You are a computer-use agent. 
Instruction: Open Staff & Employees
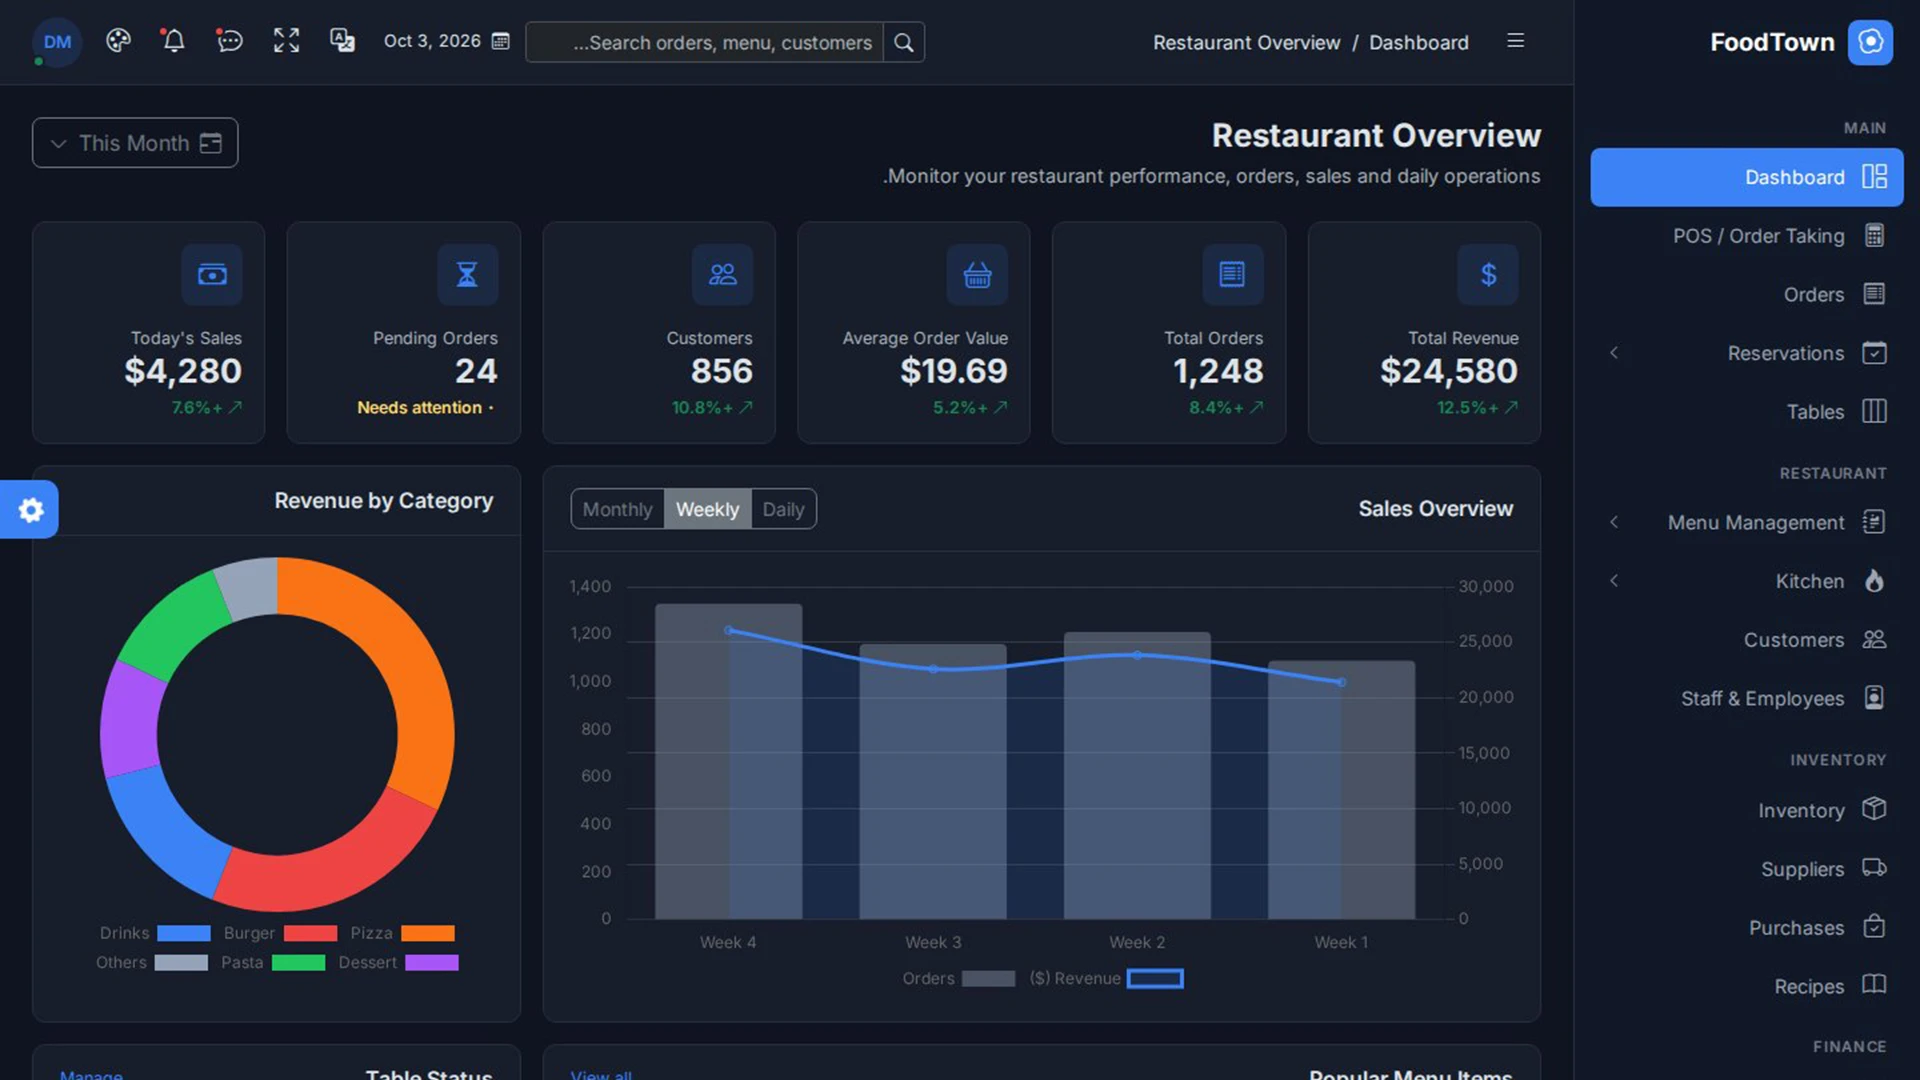[1746, 698]
